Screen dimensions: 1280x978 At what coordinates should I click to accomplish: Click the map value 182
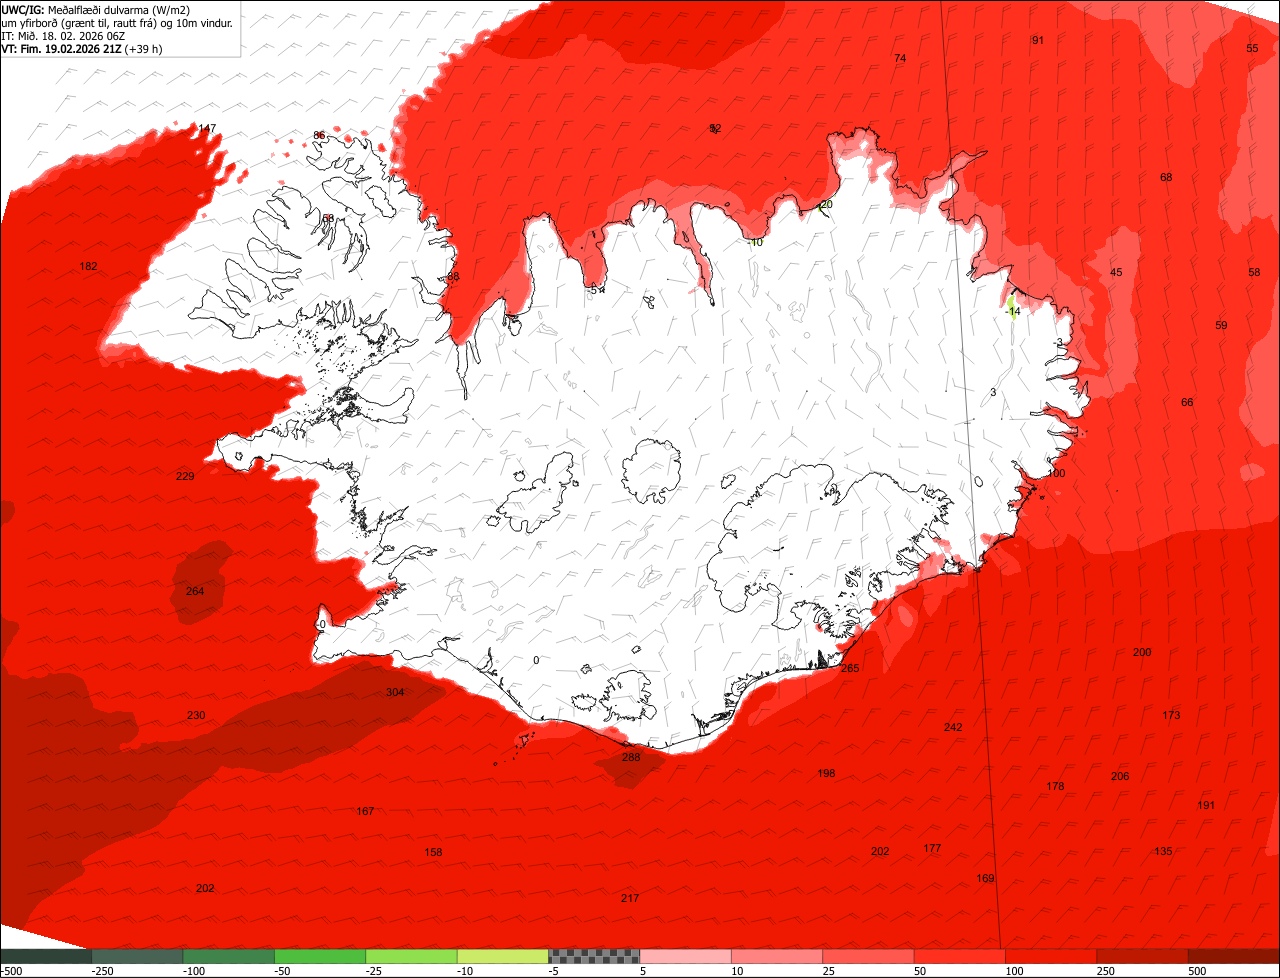88,266
